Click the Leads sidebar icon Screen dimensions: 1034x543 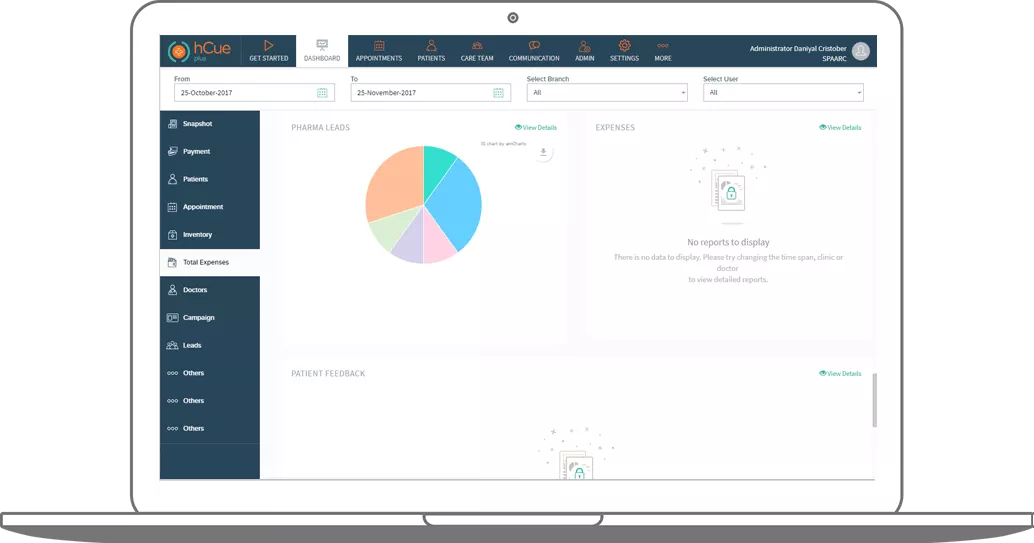[172, 345]
